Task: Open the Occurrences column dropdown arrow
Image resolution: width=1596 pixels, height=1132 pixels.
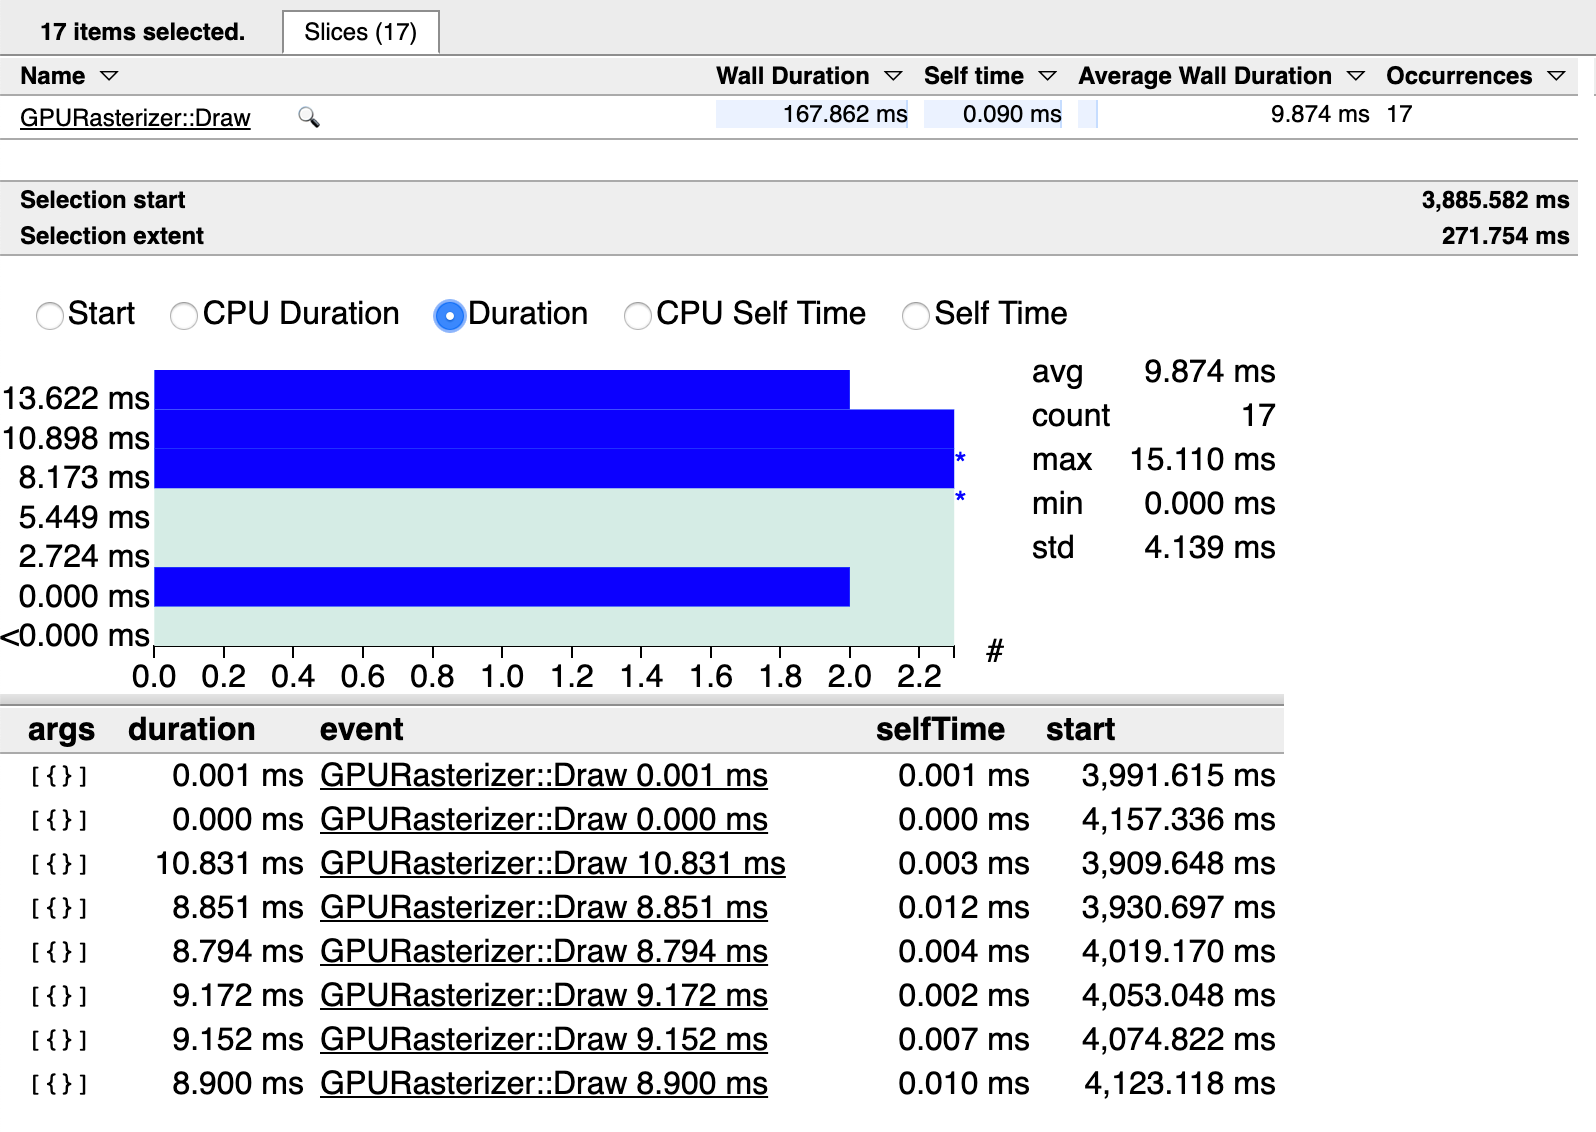Action: pyautogui.click(x=1556, y=76)
